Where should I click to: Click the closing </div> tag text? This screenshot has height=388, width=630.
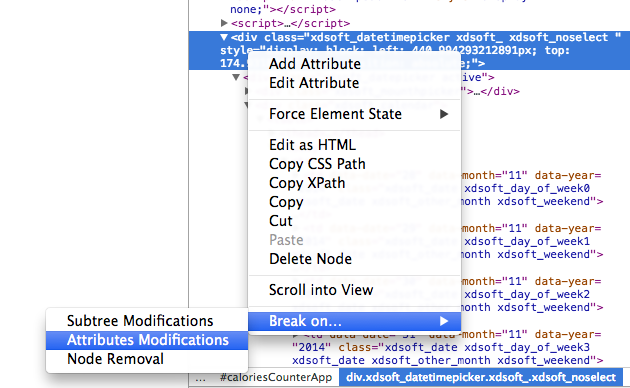(500, 92)
